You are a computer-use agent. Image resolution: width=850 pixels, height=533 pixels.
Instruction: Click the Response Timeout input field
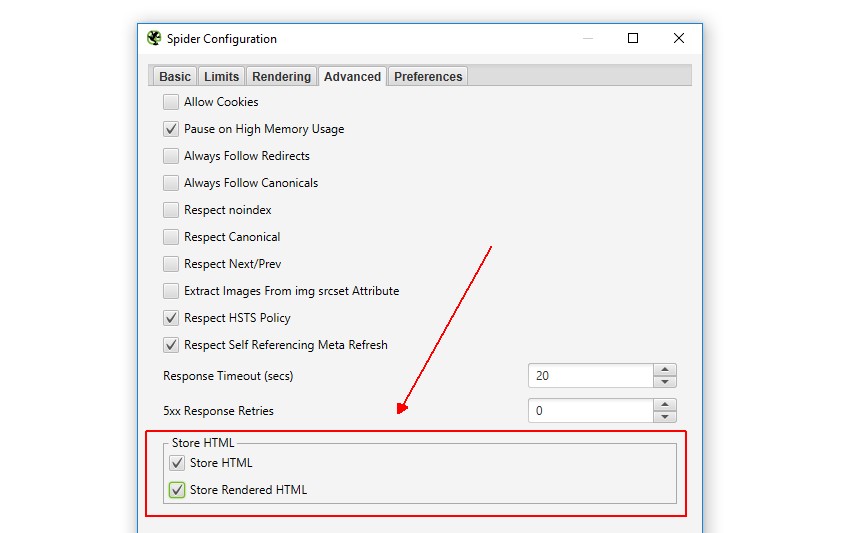coord(590,376)
